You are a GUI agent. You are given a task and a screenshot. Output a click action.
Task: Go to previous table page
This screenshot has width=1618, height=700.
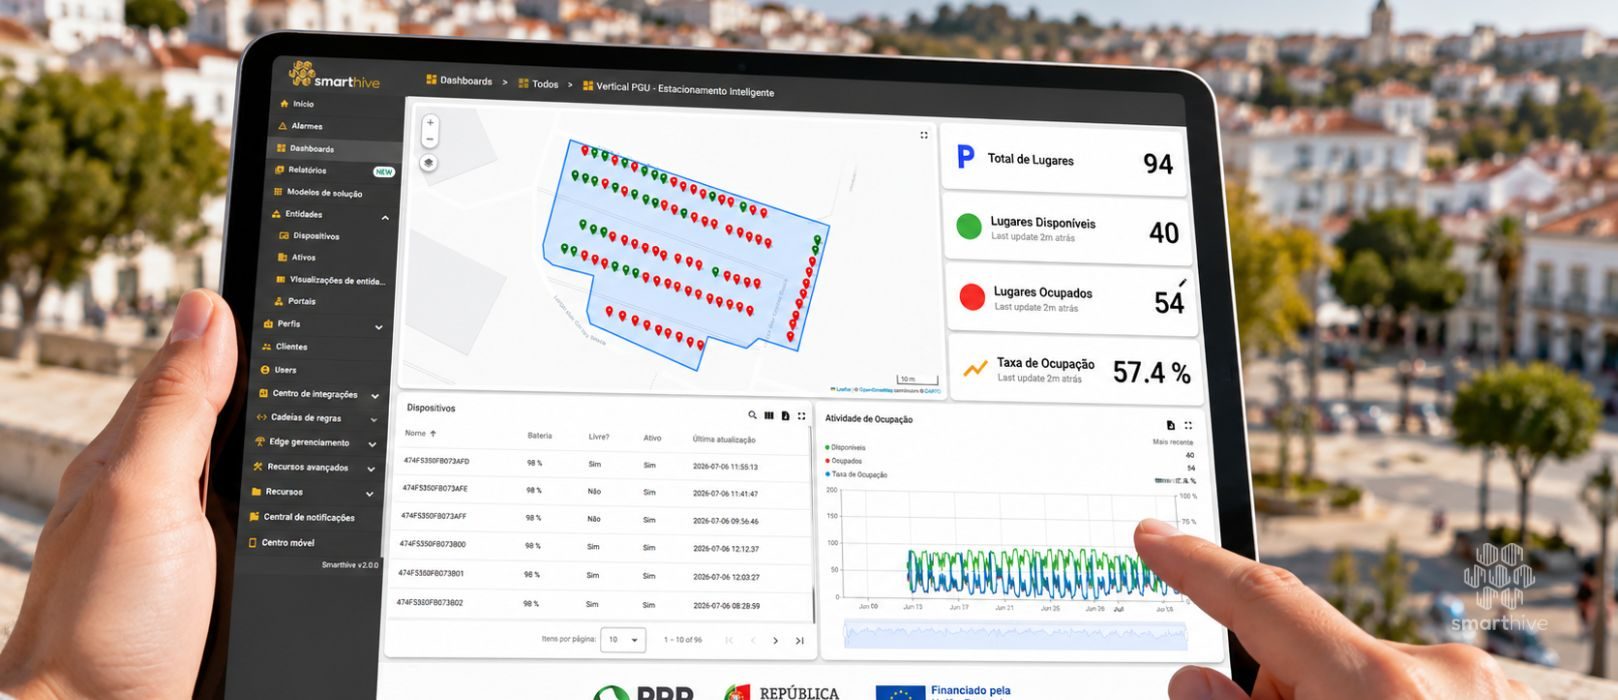[752, 640]
